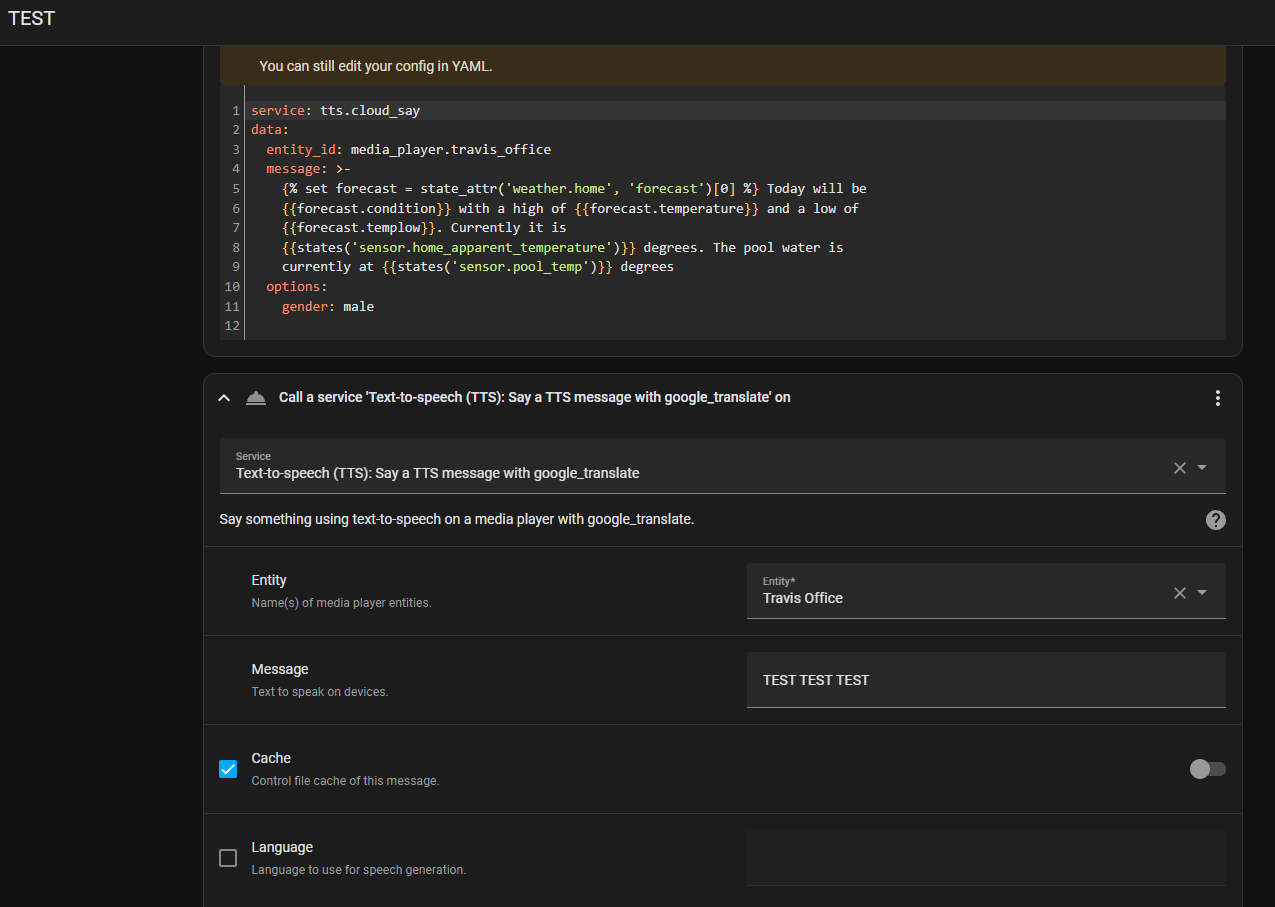Check the Language checkbox
1275x907 pixels.
click(228, 858)
